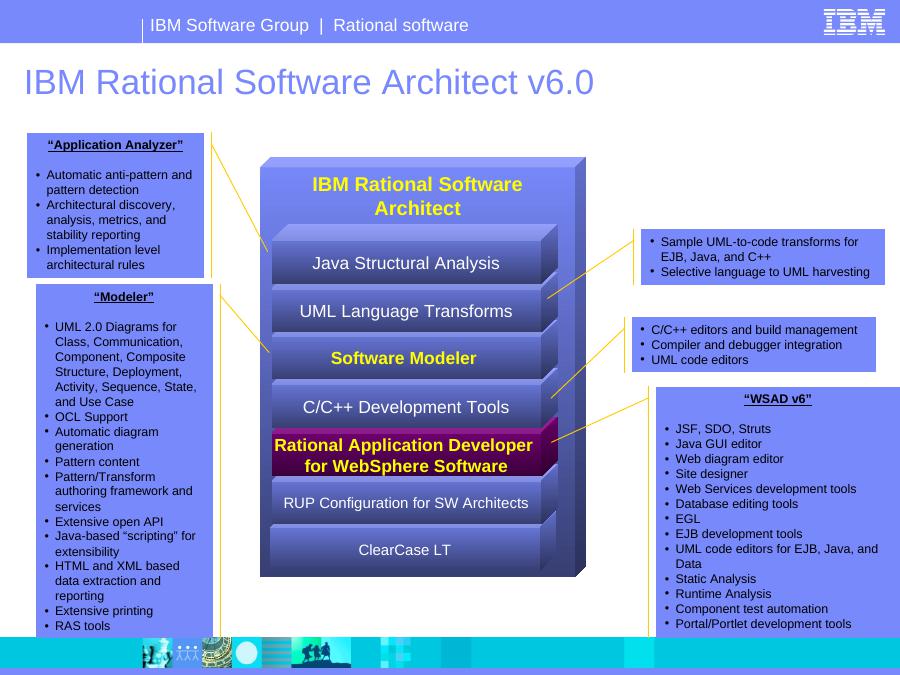The image size is (900, 675).
Task: Click HTML and XML based data extraction bullet
Action: click(117, 581)
